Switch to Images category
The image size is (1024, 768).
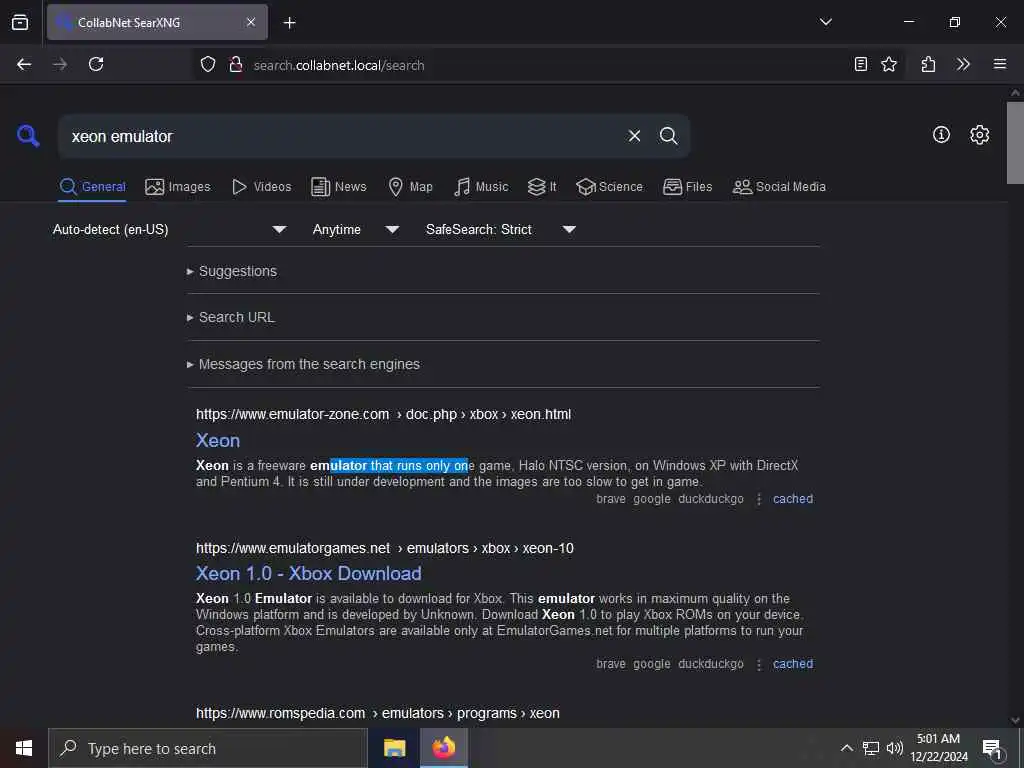click(x=178, y=187)
